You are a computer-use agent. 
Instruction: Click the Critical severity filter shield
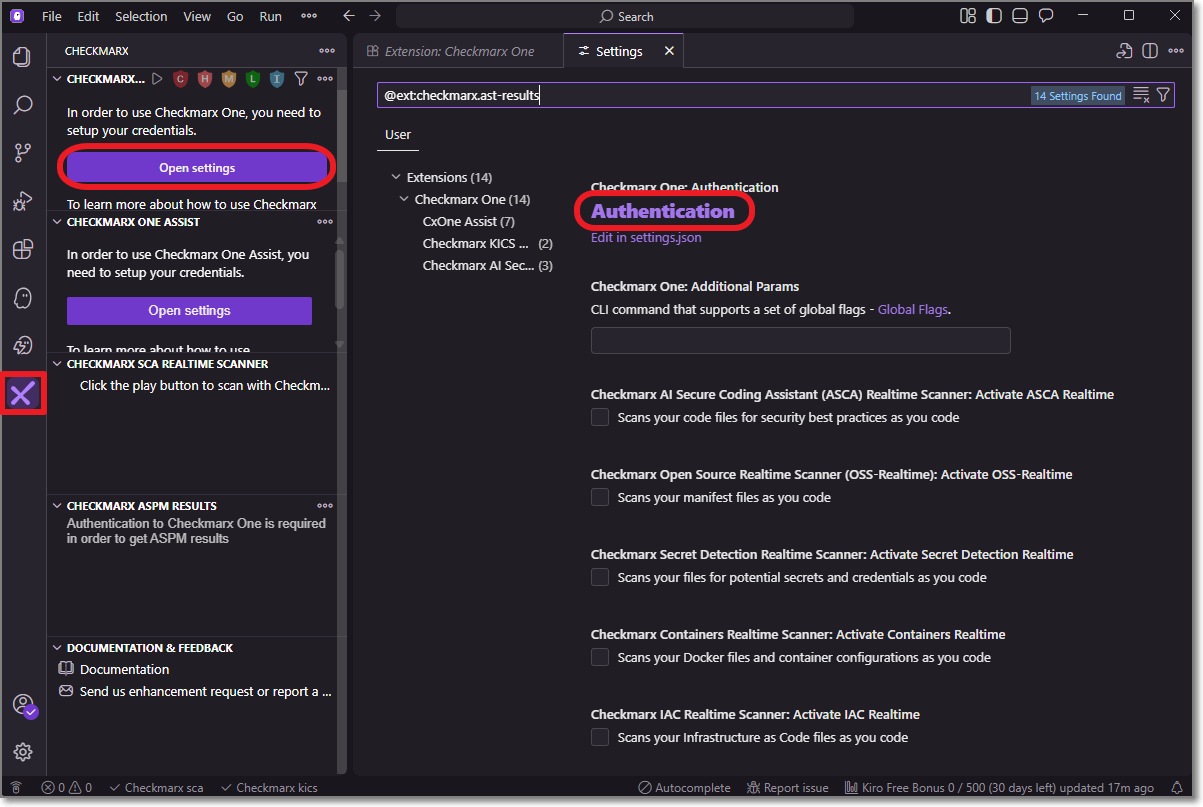point(180,79)
